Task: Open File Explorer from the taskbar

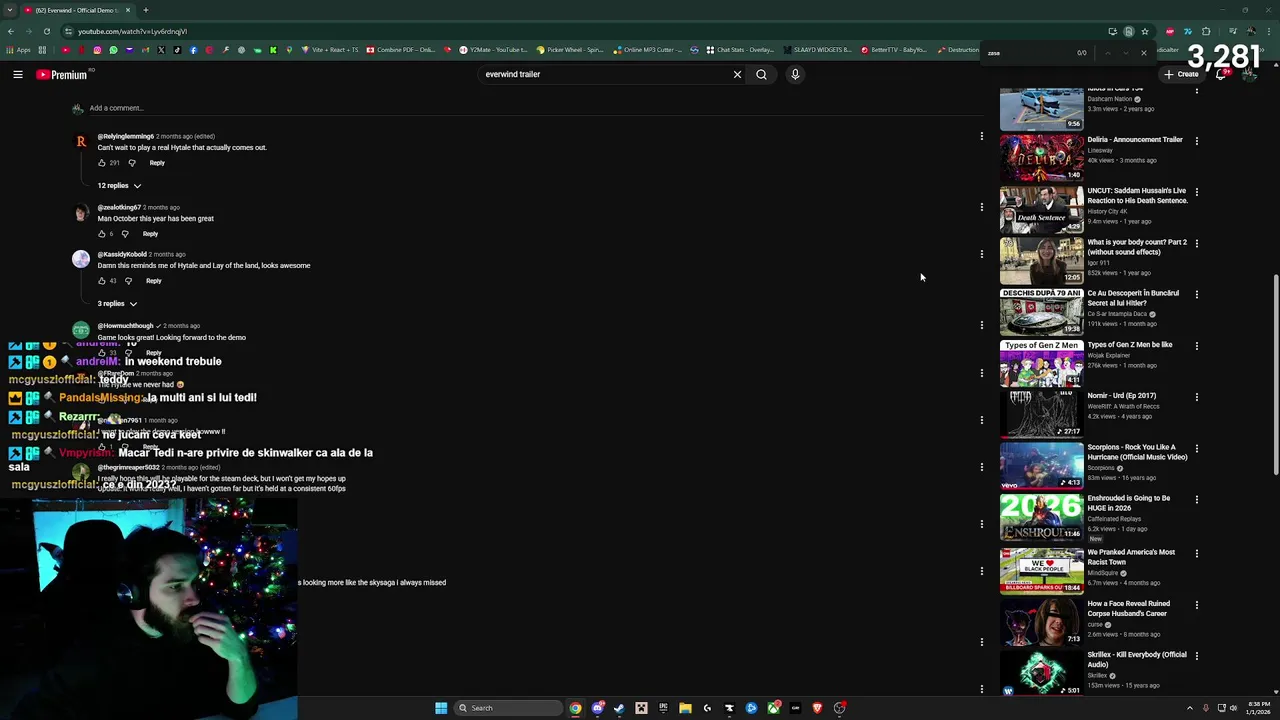Action: tap(685, 708)
